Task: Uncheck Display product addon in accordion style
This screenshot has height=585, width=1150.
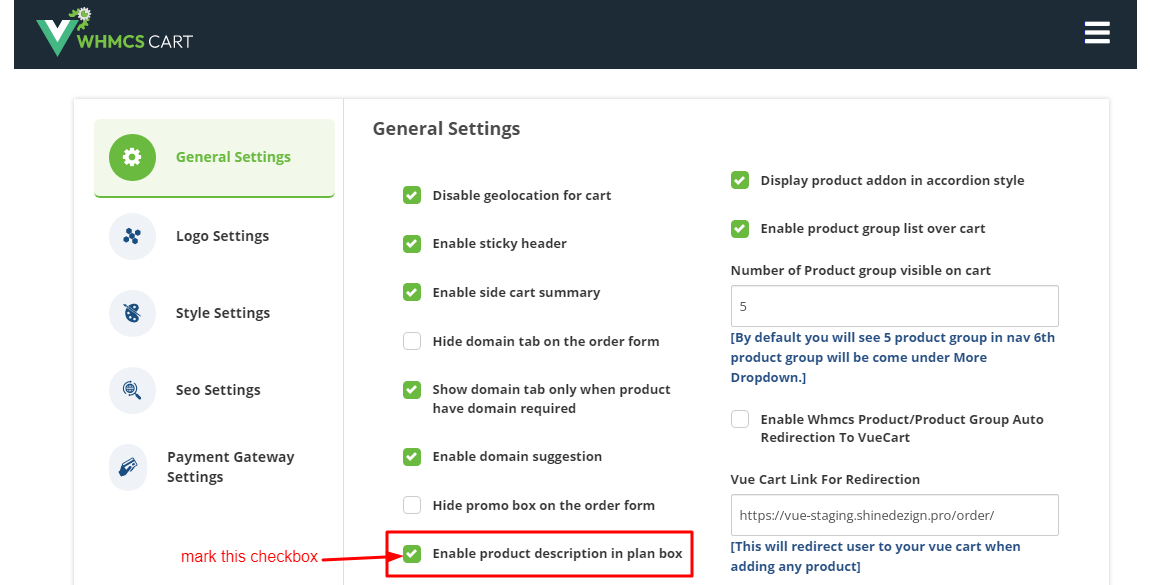Action: (x=740, y=180)
